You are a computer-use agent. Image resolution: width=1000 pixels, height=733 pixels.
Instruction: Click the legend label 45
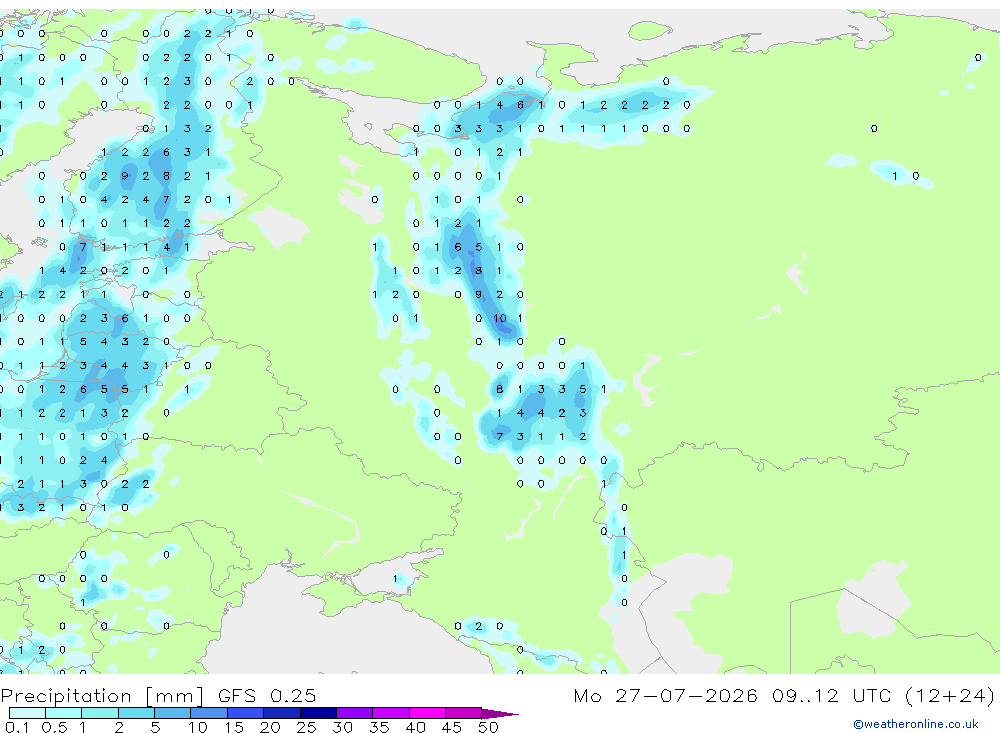(452, 727)
